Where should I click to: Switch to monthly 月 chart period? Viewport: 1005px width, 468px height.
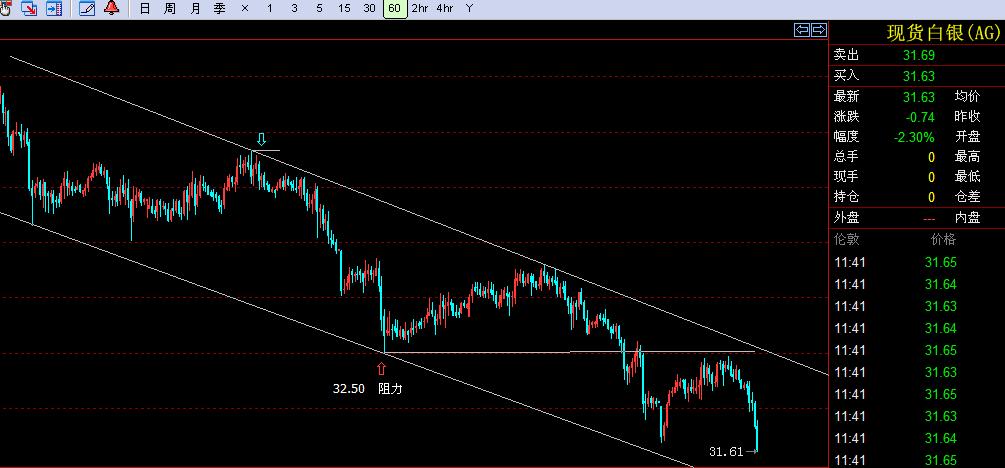(195, 8)
